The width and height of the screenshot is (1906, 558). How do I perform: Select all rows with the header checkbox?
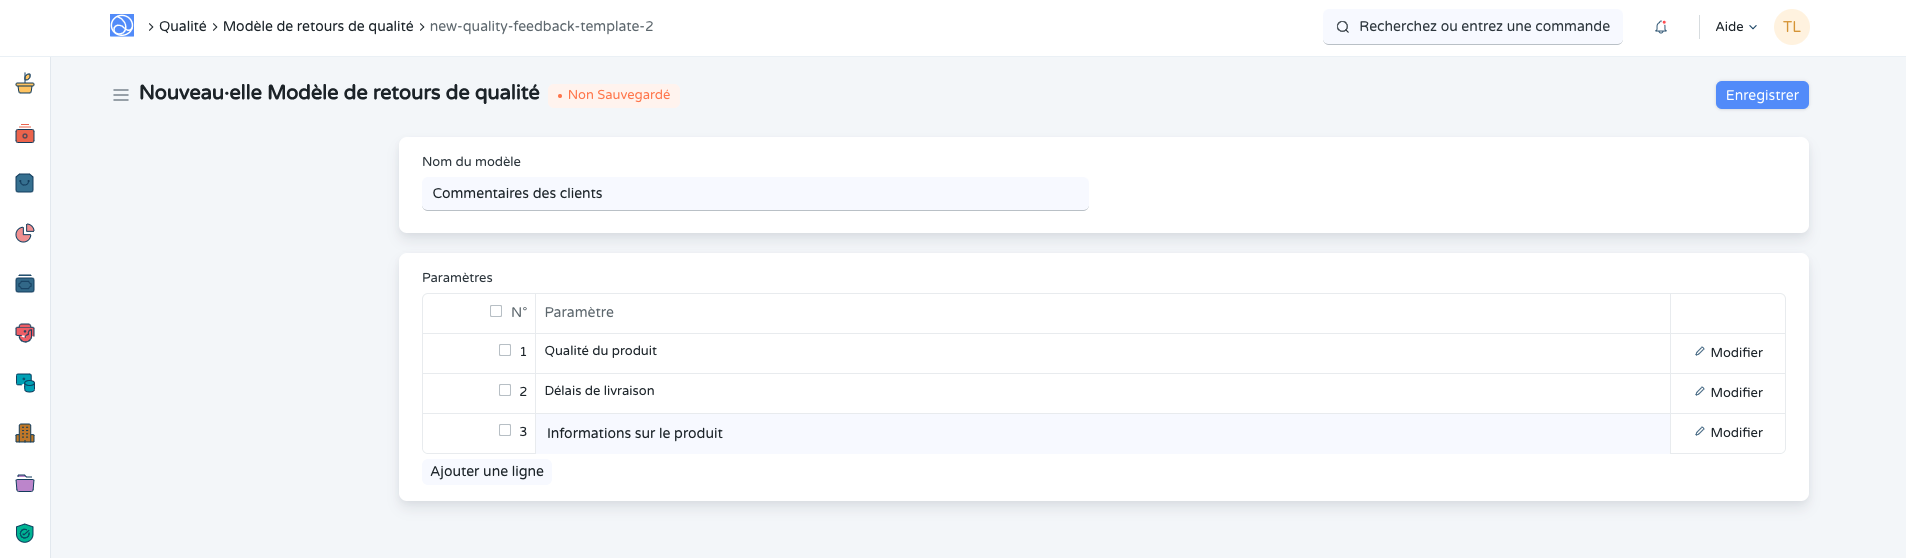496,311
